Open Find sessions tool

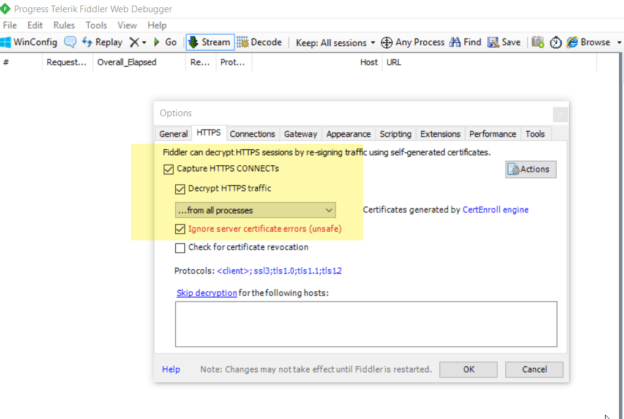point(465,42)
